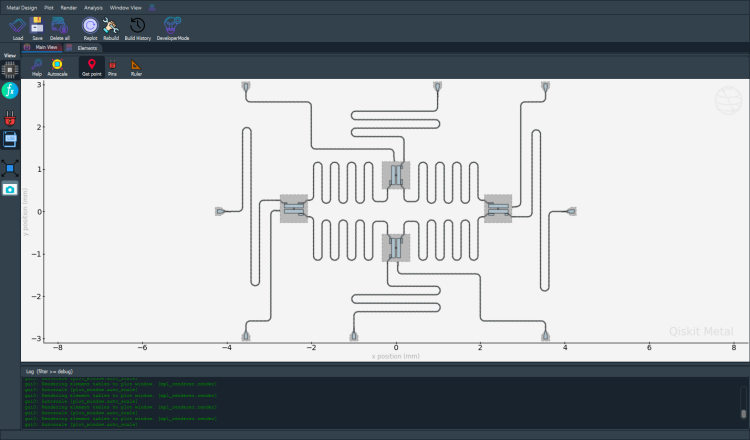Click the x position (mm) axis label
The height and width of the screenshot is (440, 750).
tap(396, 356)
